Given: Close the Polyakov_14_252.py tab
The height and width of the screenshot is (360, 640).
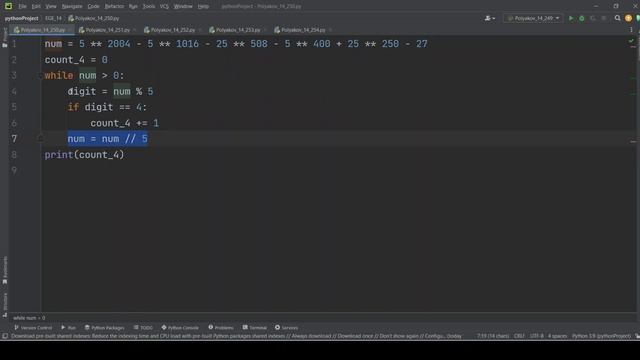Looking at the screenshot, I should click(200, 30).
